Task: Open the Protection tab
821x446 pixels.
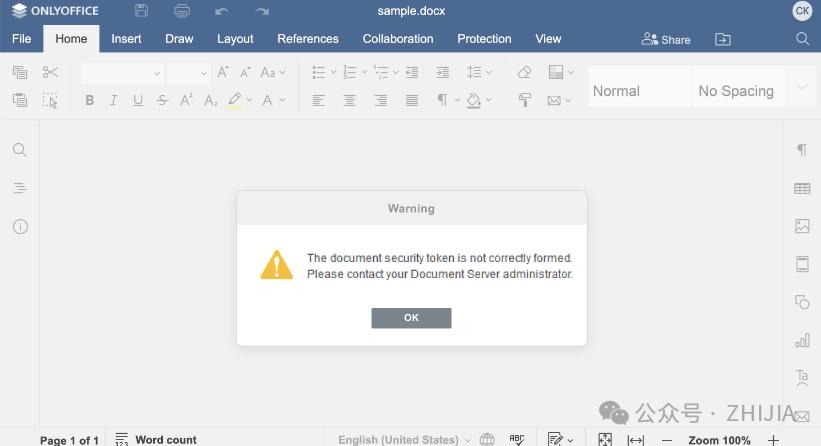Action: click(x=484, y=39)
